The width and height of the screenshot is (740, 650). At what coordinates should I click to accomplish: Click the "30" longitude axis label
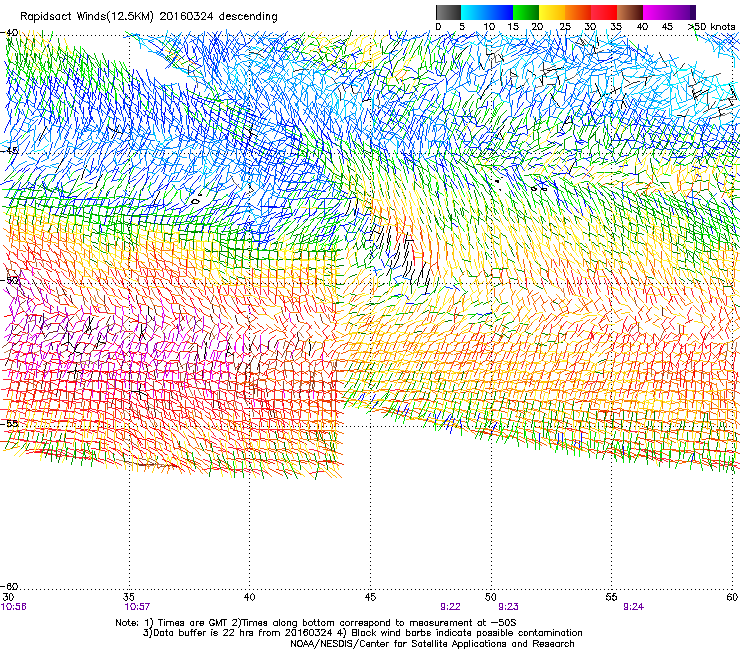(8, 597)
